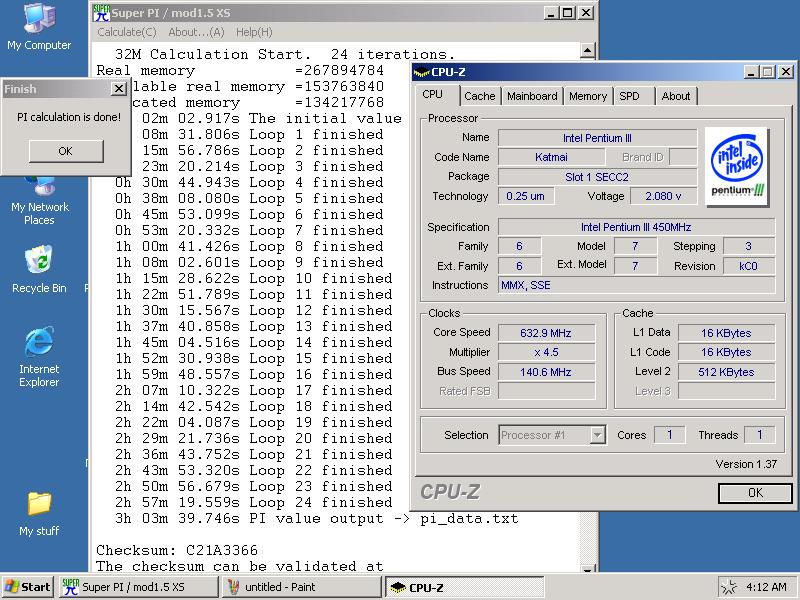Click the Intel Inside Pentium III logo
Image resolution: width=800 pixels, height=600 pixels.
[x=737, y=167]
